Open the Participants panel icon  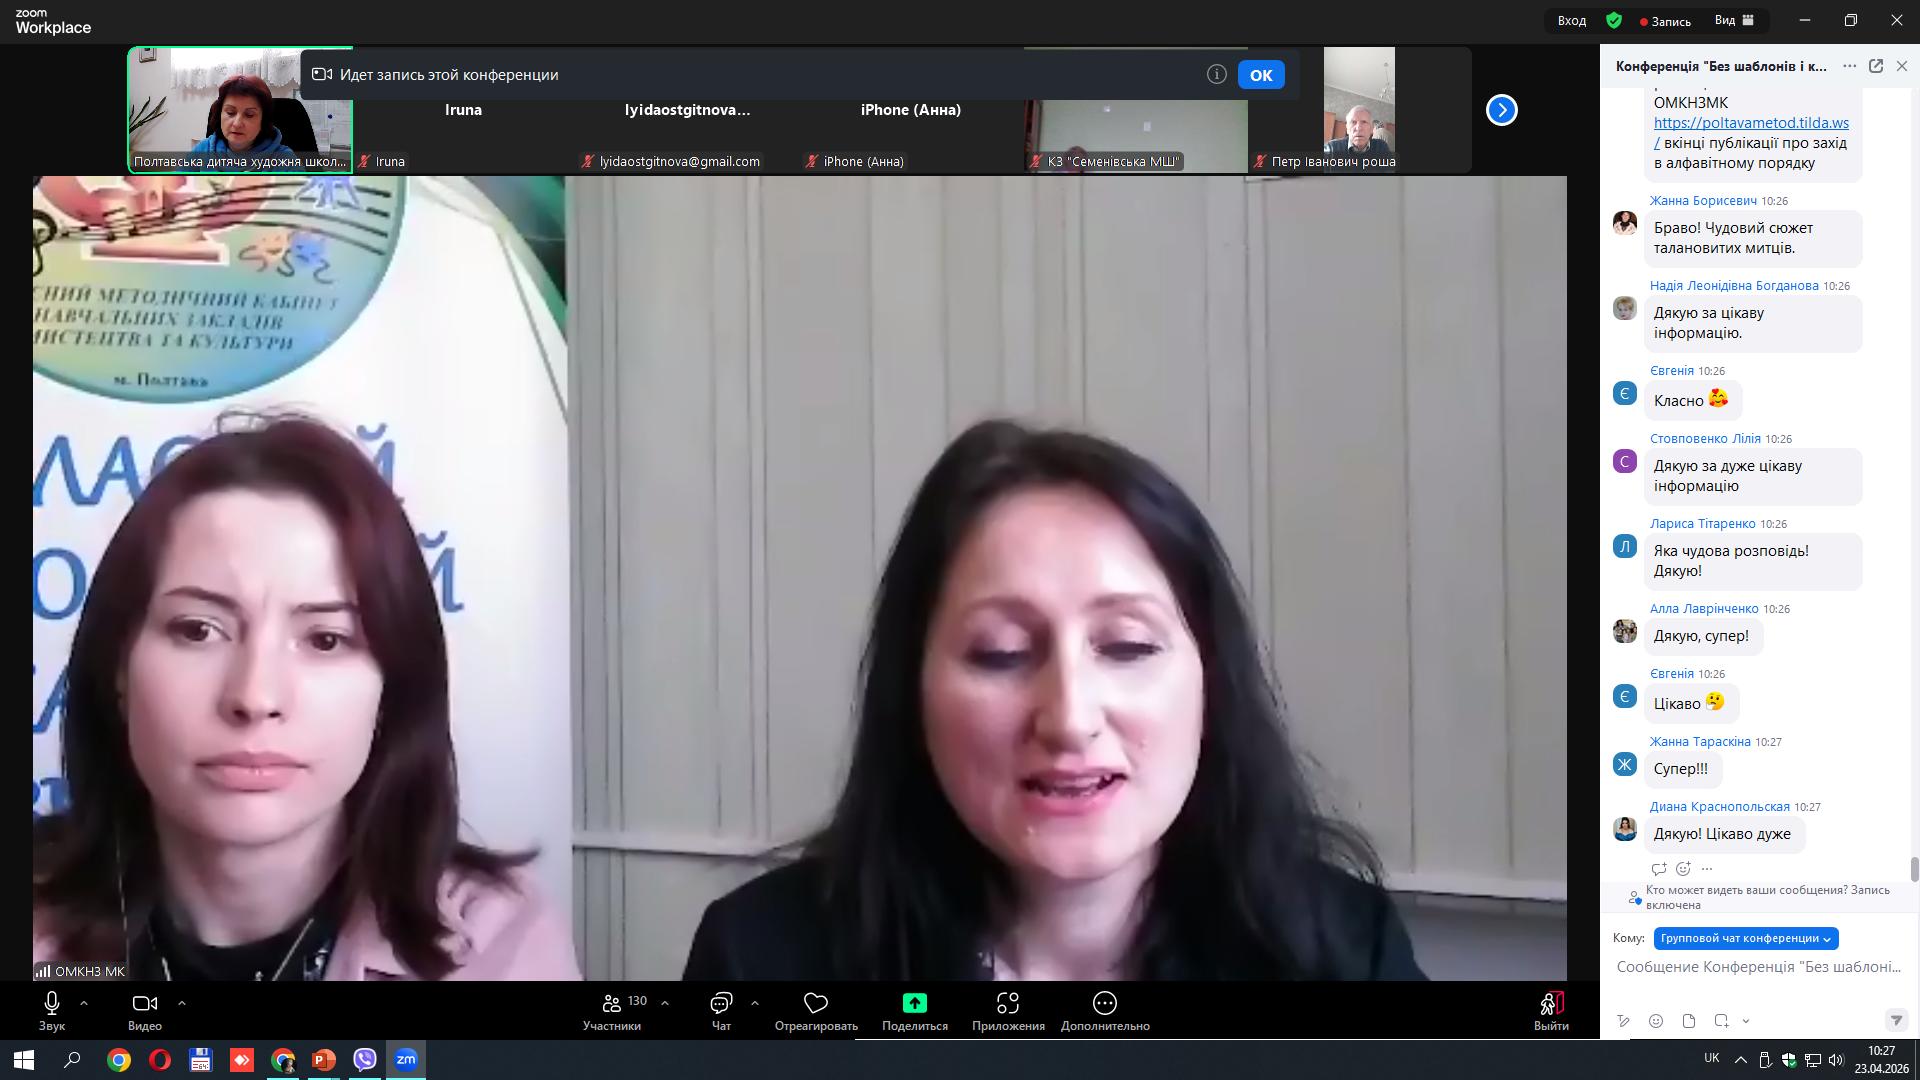pyautogui.click(x=612, y=1003)
